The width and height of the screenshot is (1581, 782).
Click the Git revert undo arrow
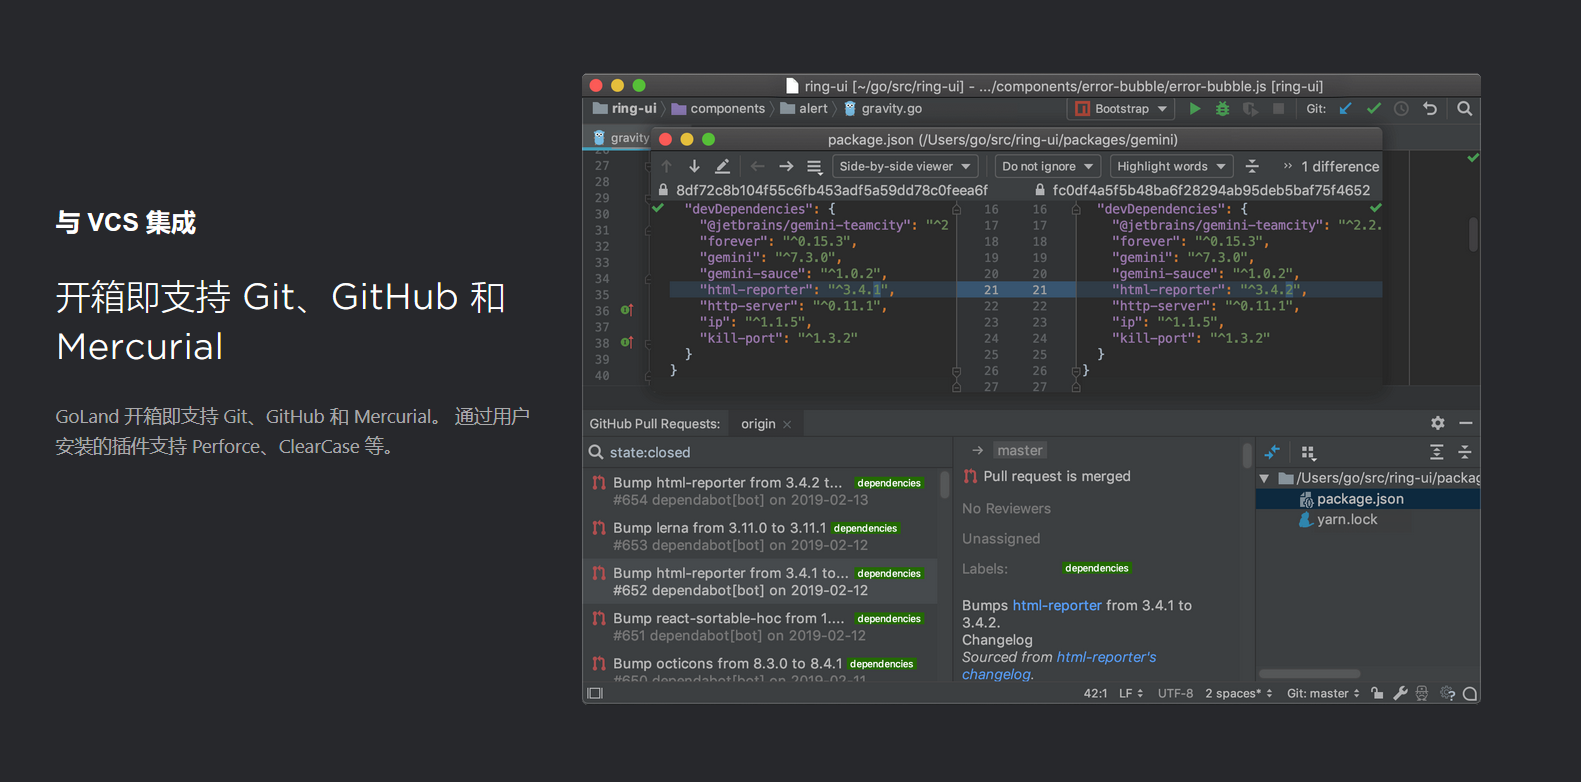(x=1430, y=109)
